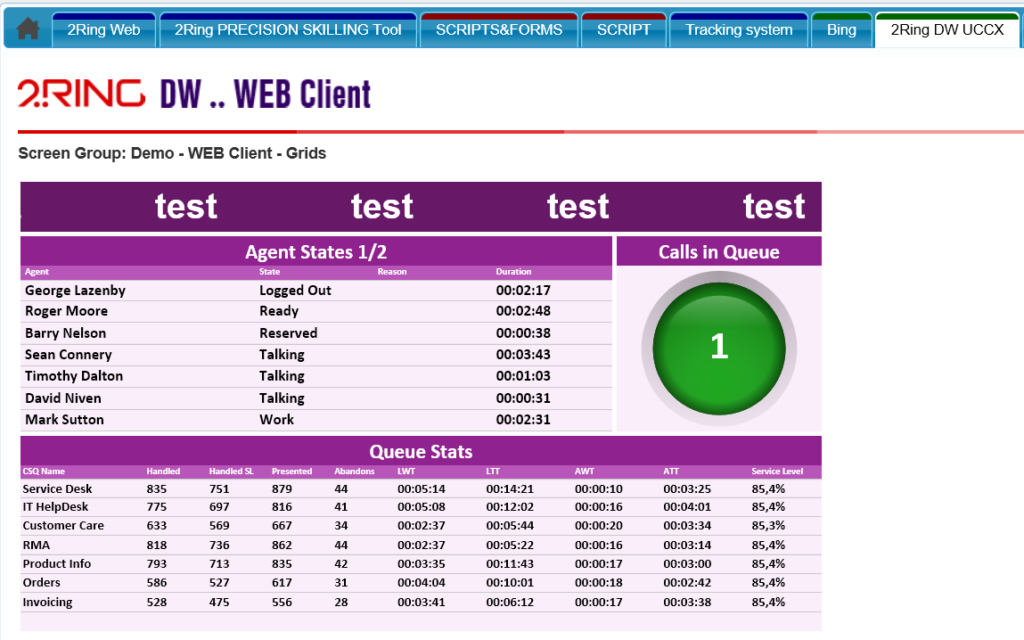Select the SCRIPTS&FORMS tab
Viewport: 1024px width, 640px height.
click(499, 30)
